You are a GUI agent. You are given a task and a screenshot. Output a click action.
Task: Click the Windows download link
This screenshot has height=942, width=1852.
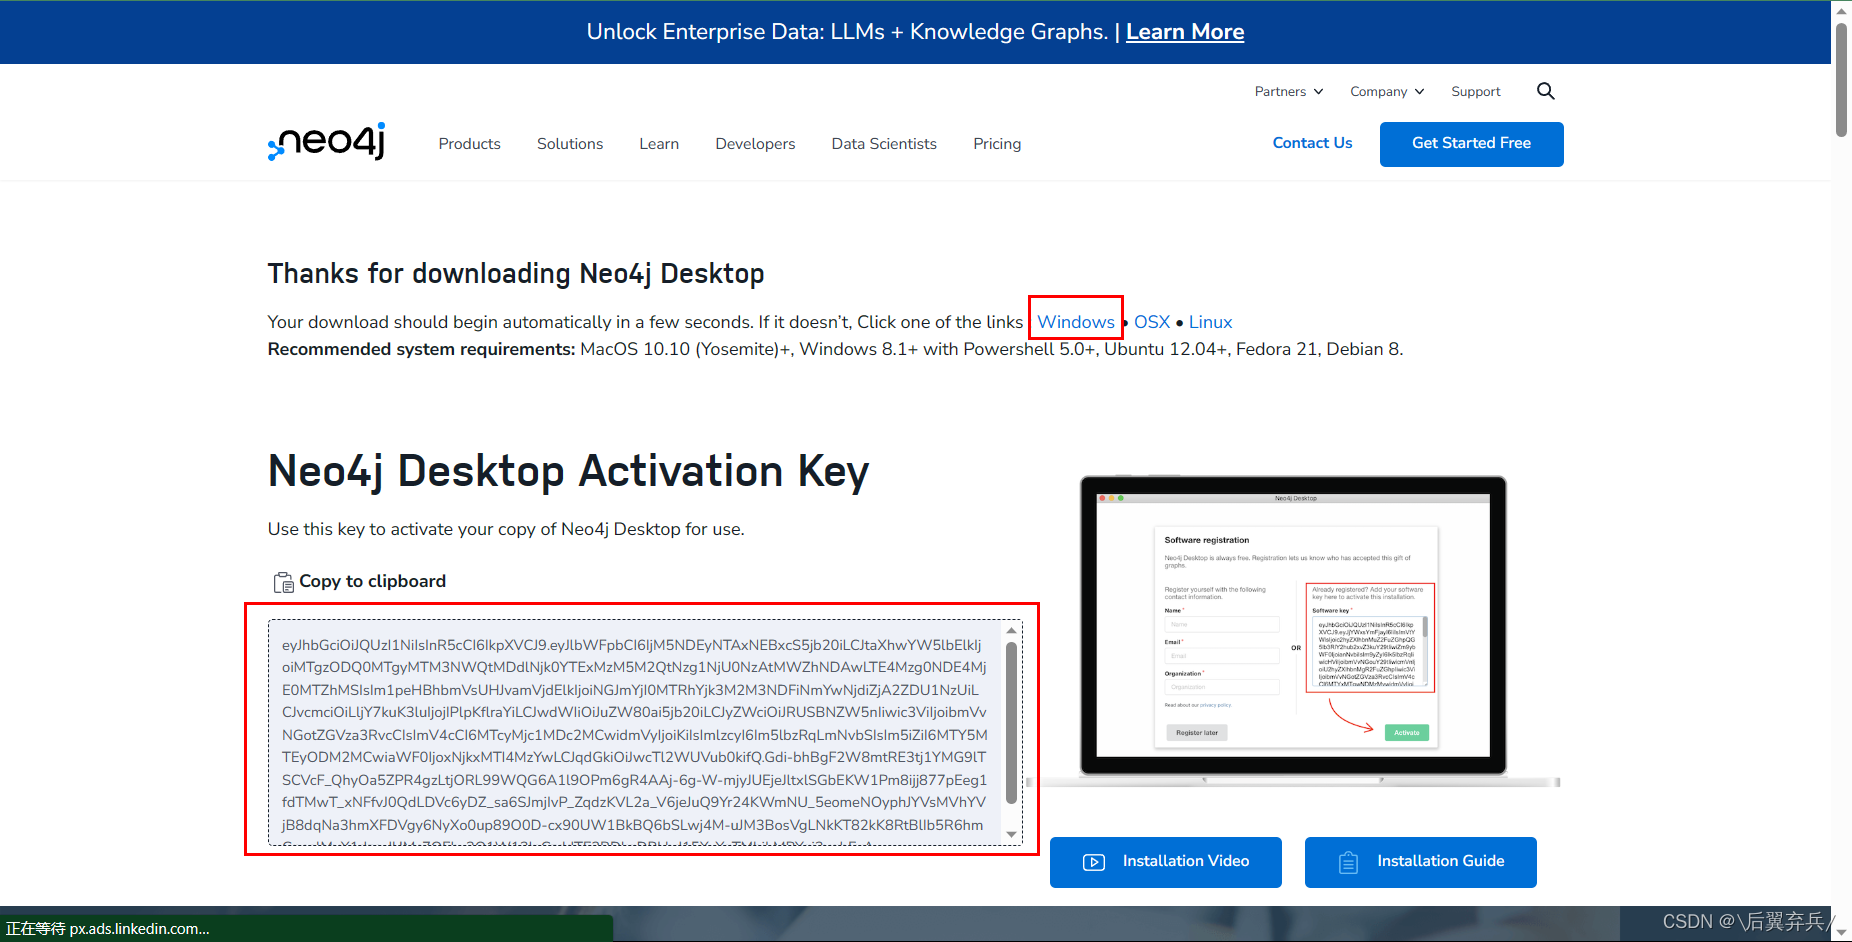click(x=1076, y=322)
